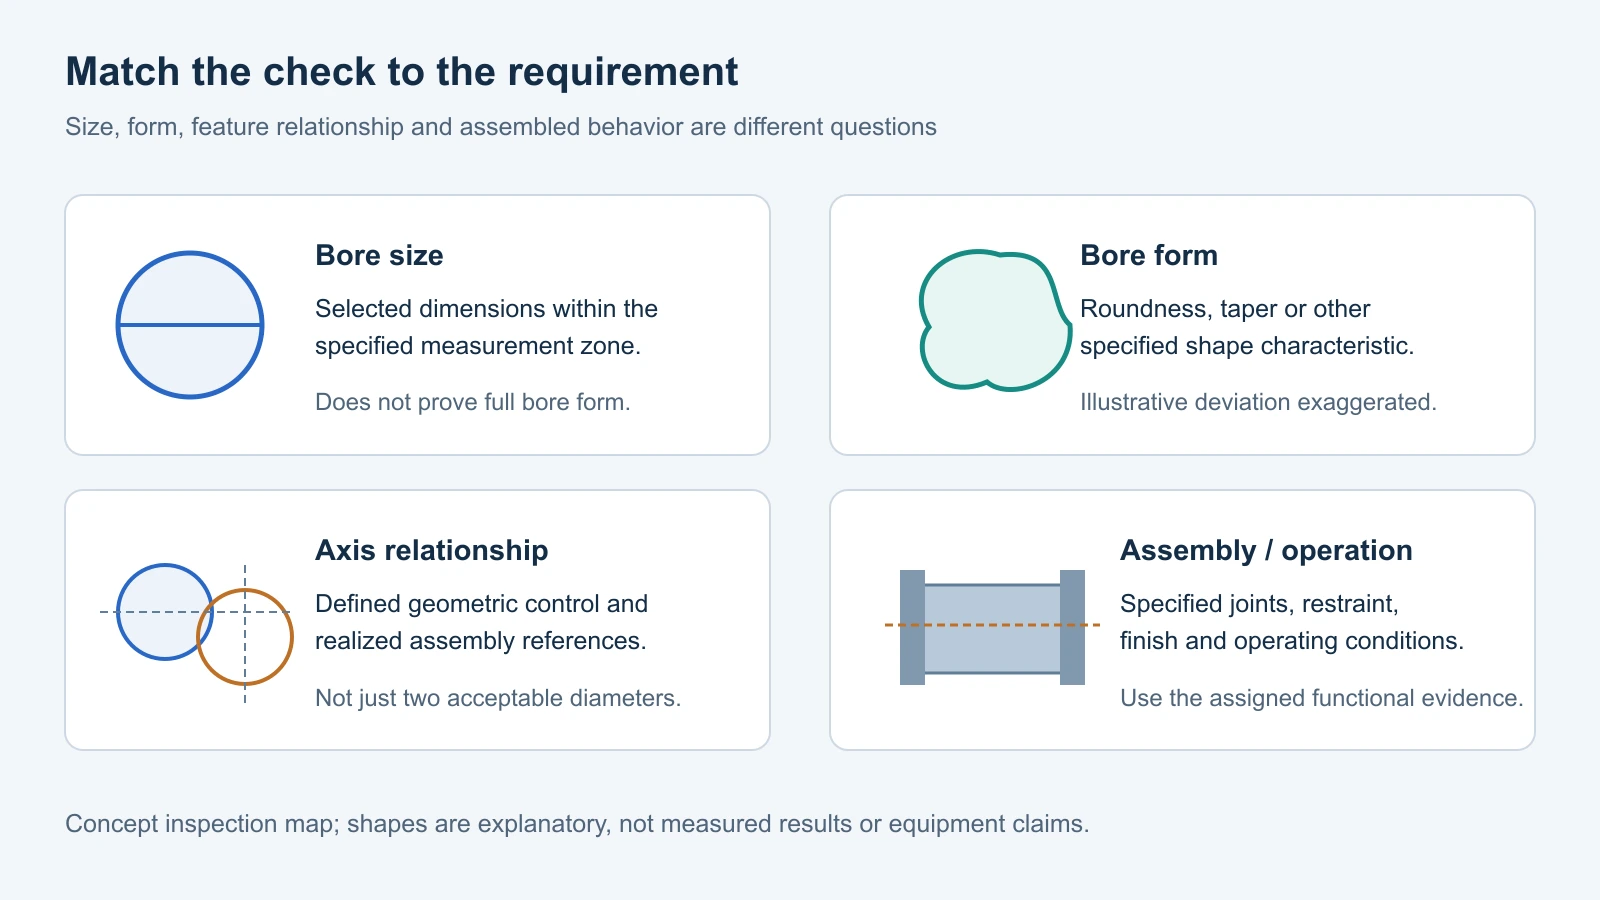Click the blue-gray assembly cylinder body
Viewport: 1600px width, 900px height.
[x=992, y=628]
